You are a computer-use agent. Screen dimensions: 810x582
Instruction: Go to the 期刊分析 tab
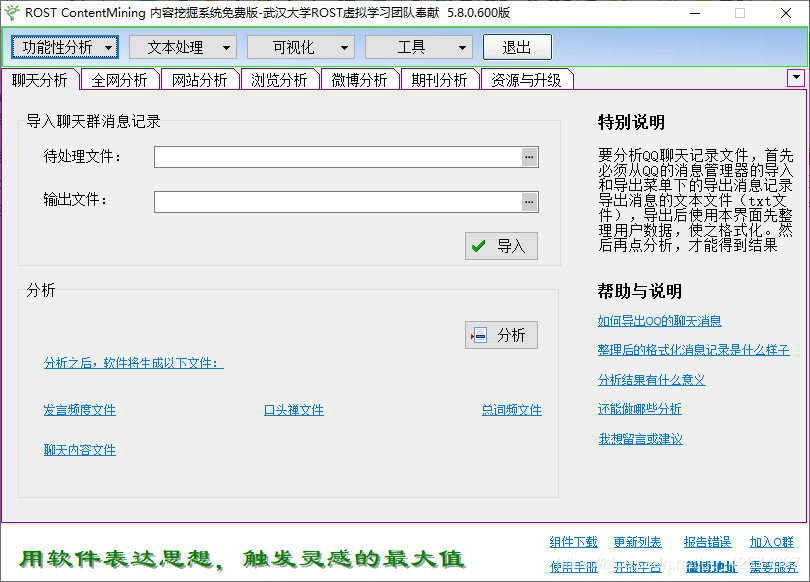440,80
